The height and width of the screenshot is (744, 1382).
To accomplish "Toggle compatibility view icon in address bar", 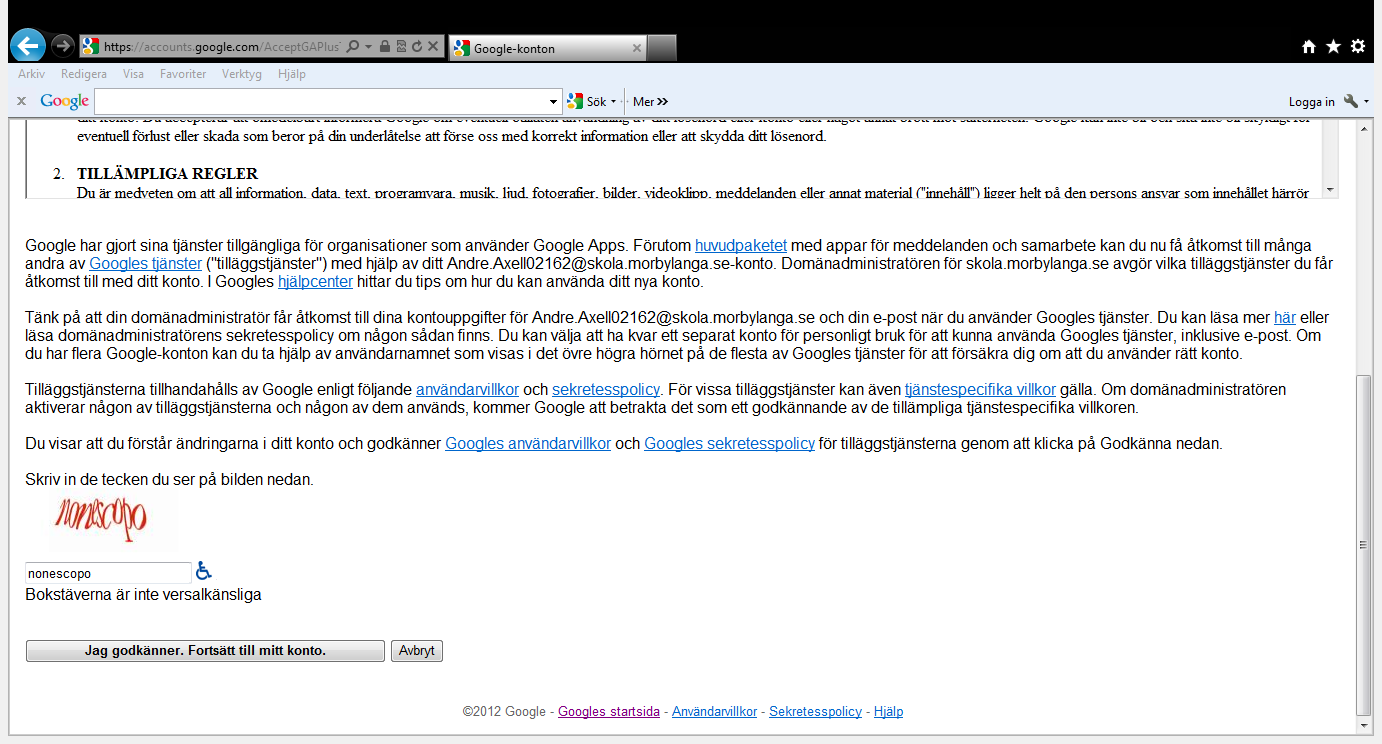I will coord(401,46).
